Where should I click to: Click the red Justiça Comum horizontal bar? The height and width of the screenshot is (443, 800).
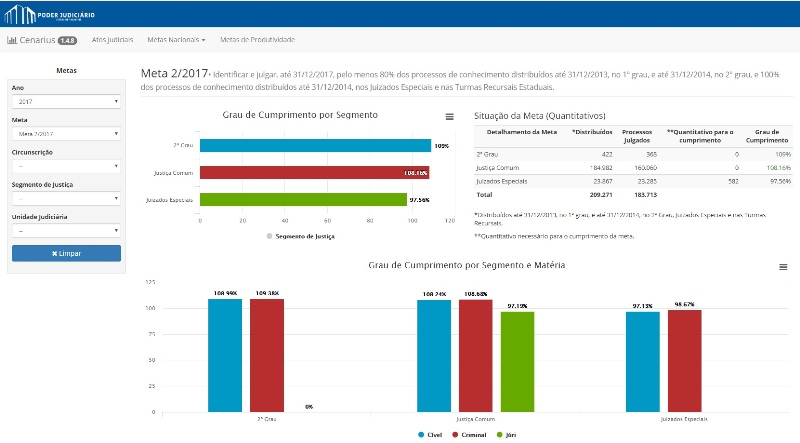click(x=314, y=172)
